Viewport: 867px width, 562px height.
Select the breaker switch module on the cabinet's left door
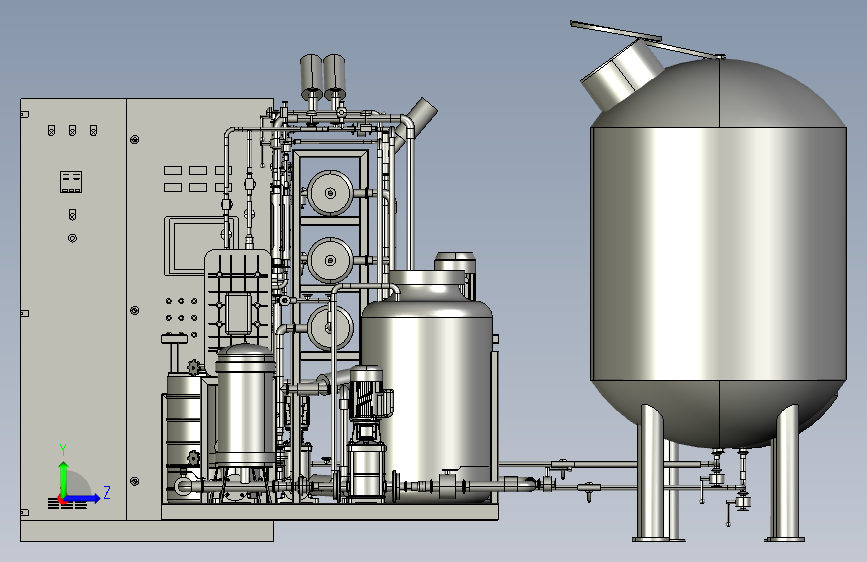click(71, 181)
